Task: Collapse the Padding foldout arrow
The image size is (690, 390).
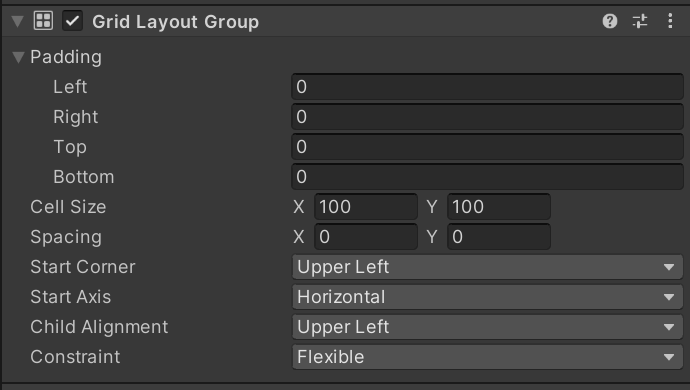Action: (18, 57)
